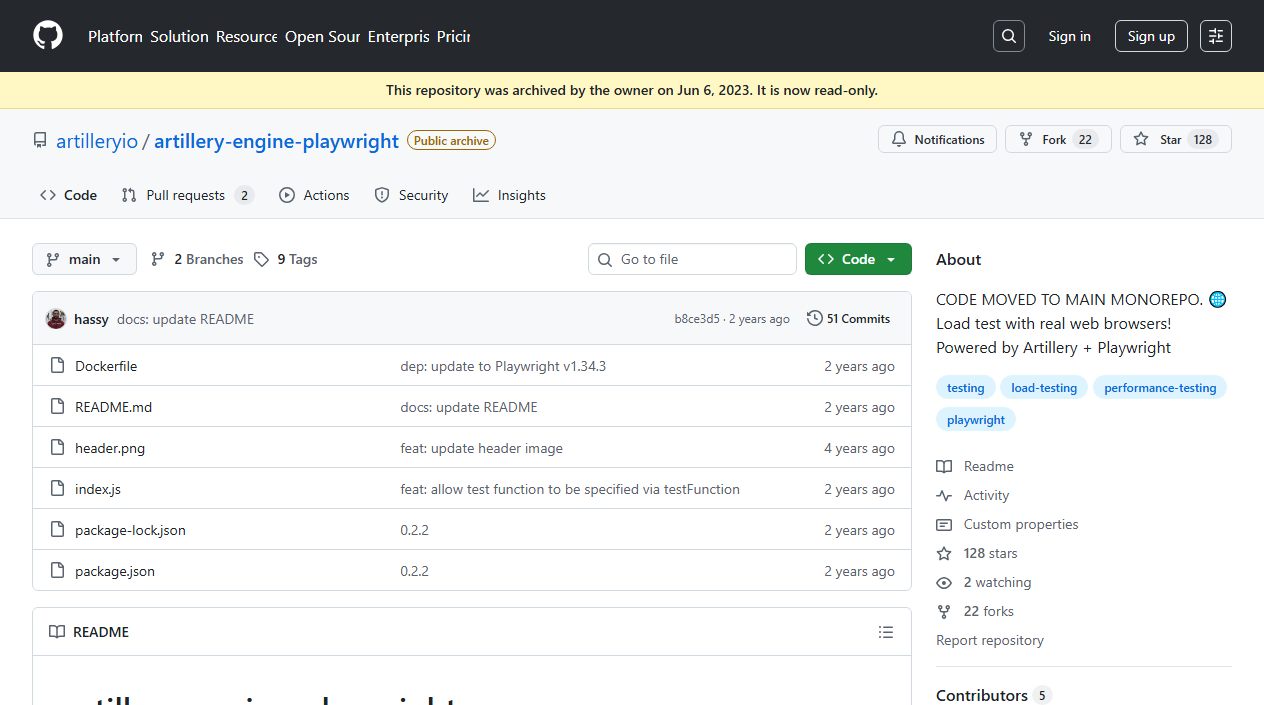The height and width of the screenshot is (705, 1264).
Task: Open the Open Source menu
Action: [x=322, y=36]
